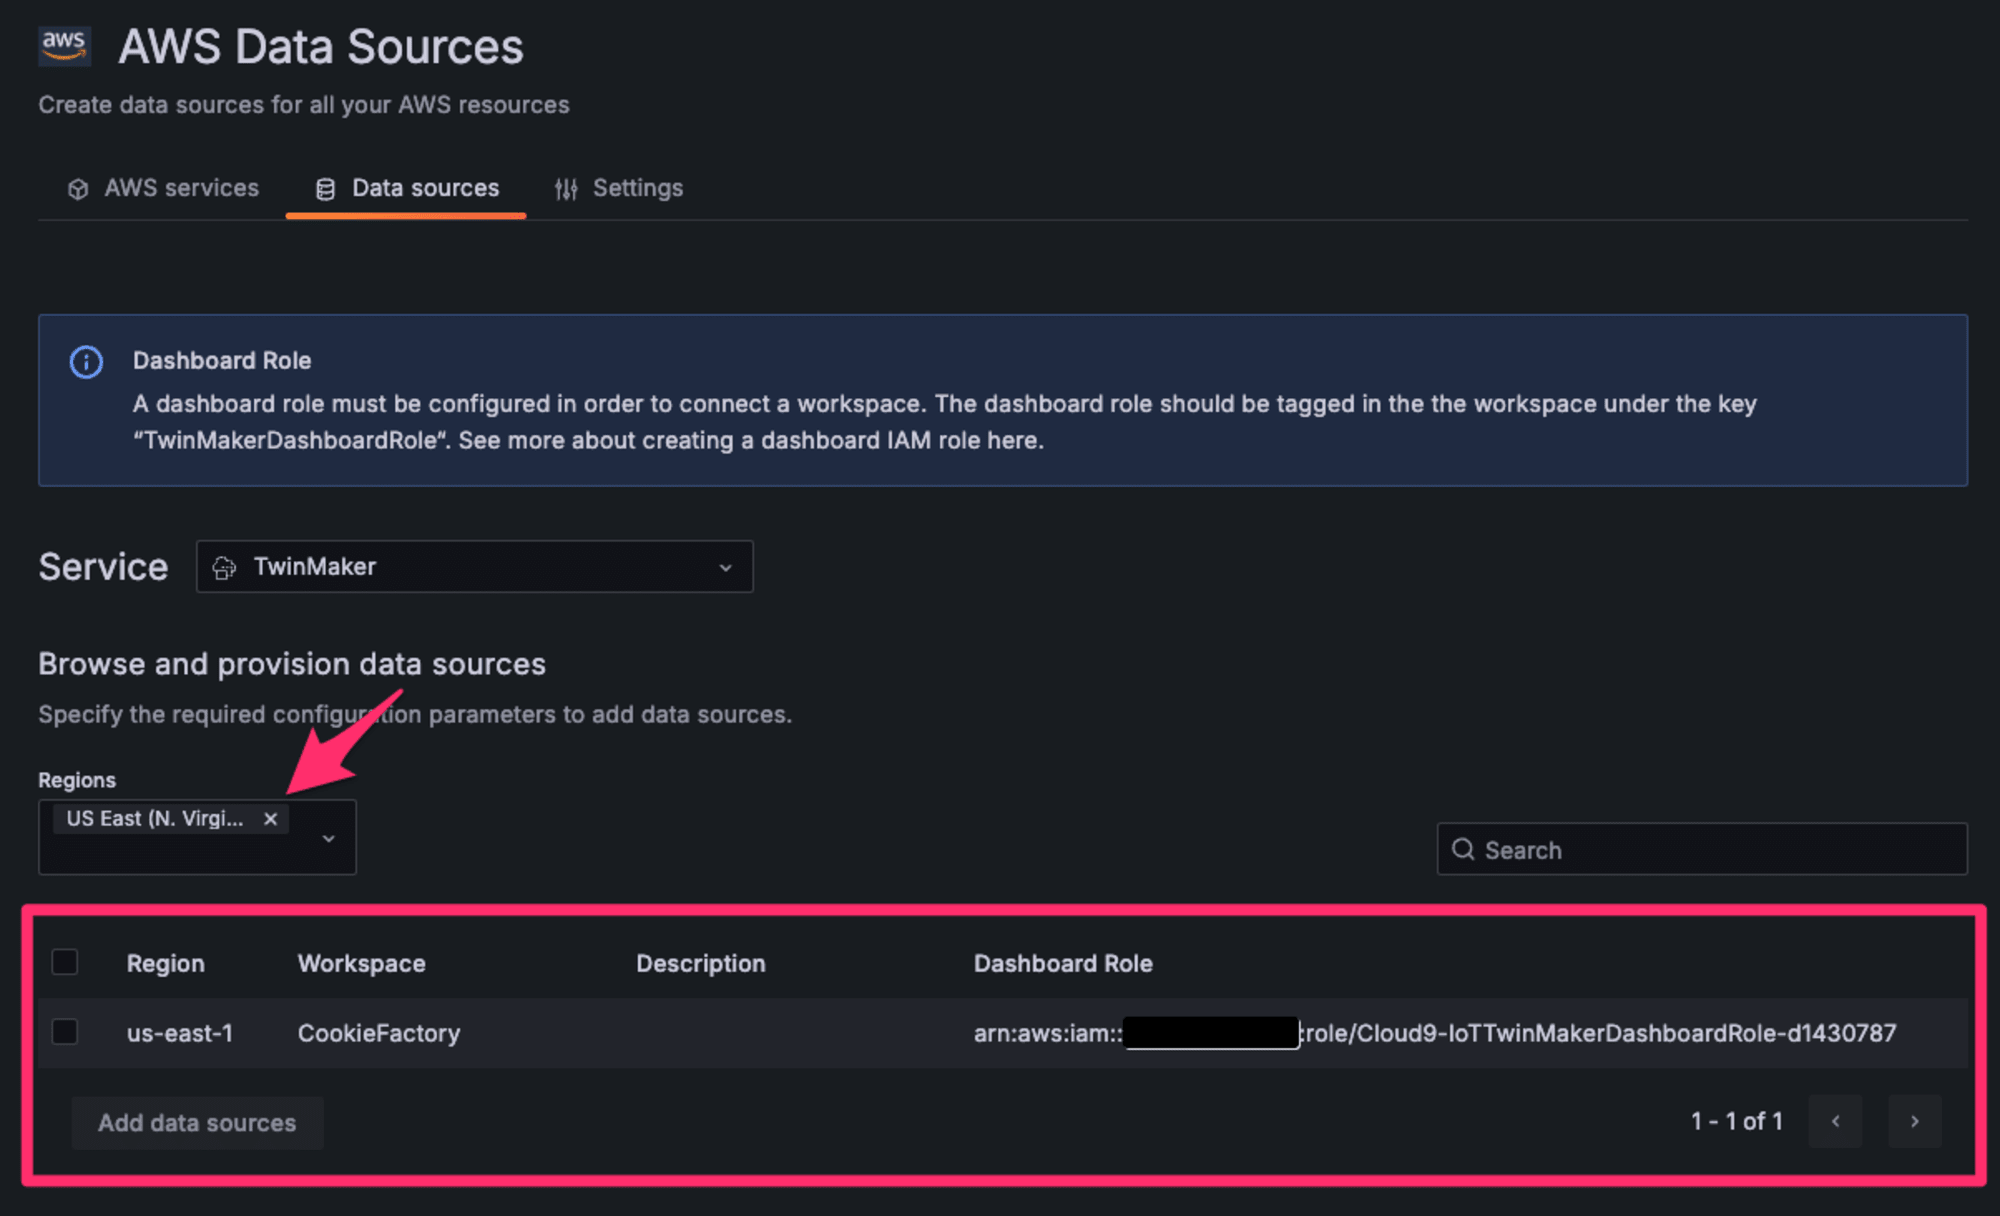Open the AWS services tab

pyautogui.click(x=162, y=188)
